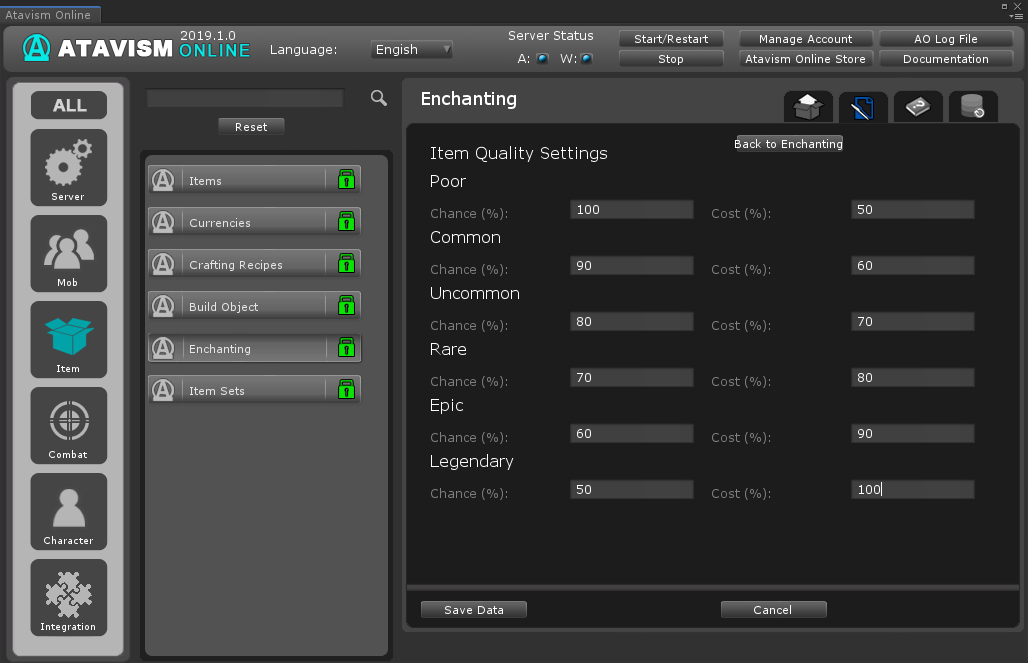Viewport: 1028px width, 663px height.
Task: Toggle the green lock on Currencies
Action: pos(346,222)
